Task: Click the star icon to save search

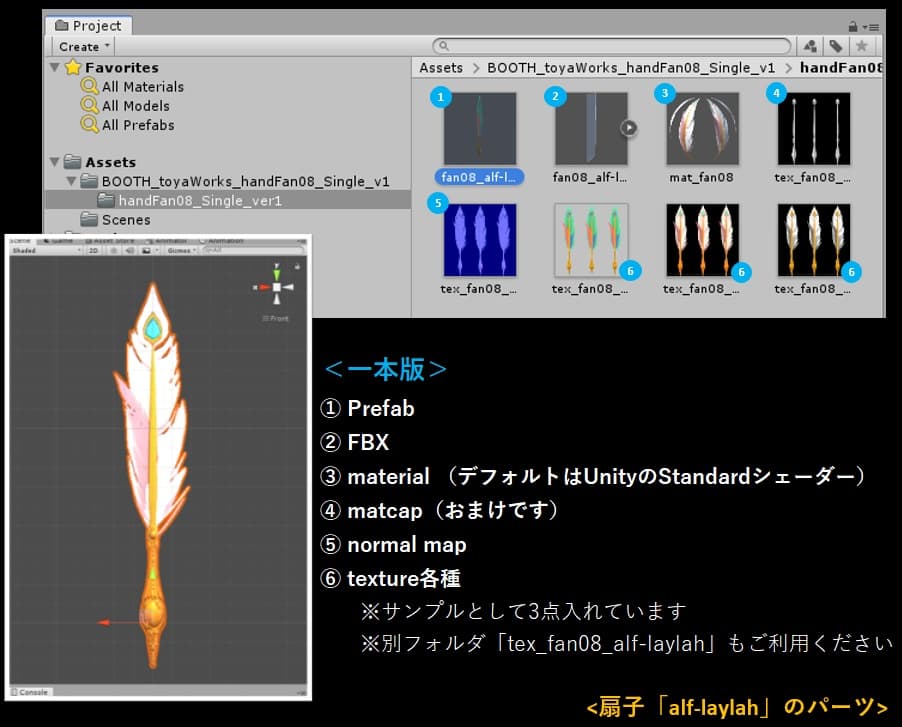Action: 861,46
